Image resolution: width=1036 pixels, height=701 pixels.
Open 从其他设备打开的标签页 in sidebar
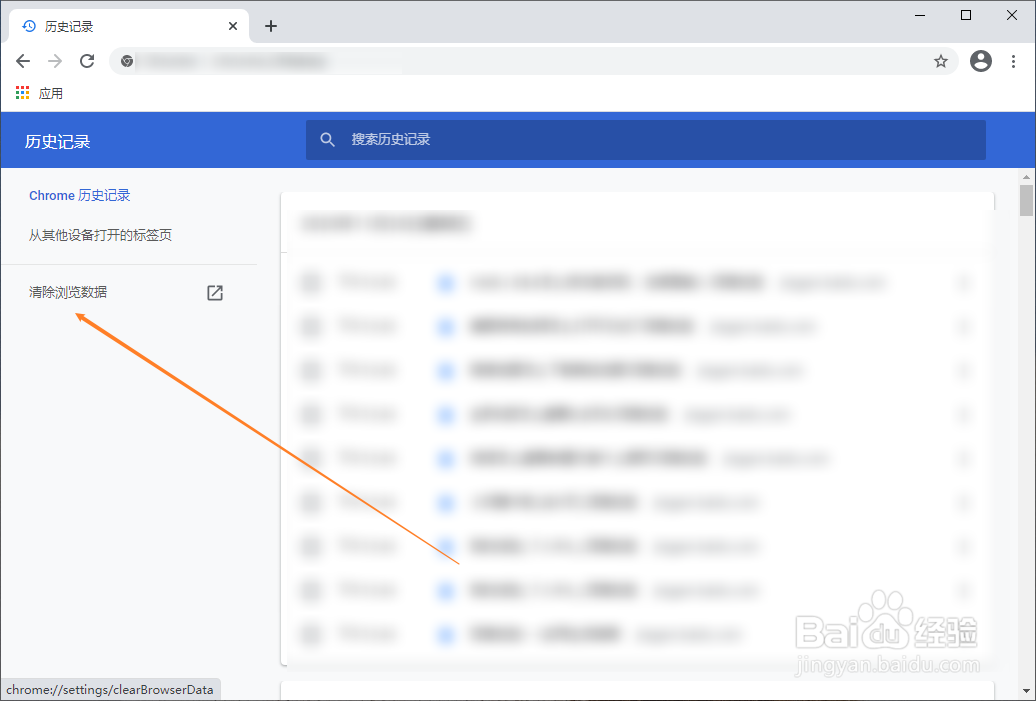click(x=100, y=235)
